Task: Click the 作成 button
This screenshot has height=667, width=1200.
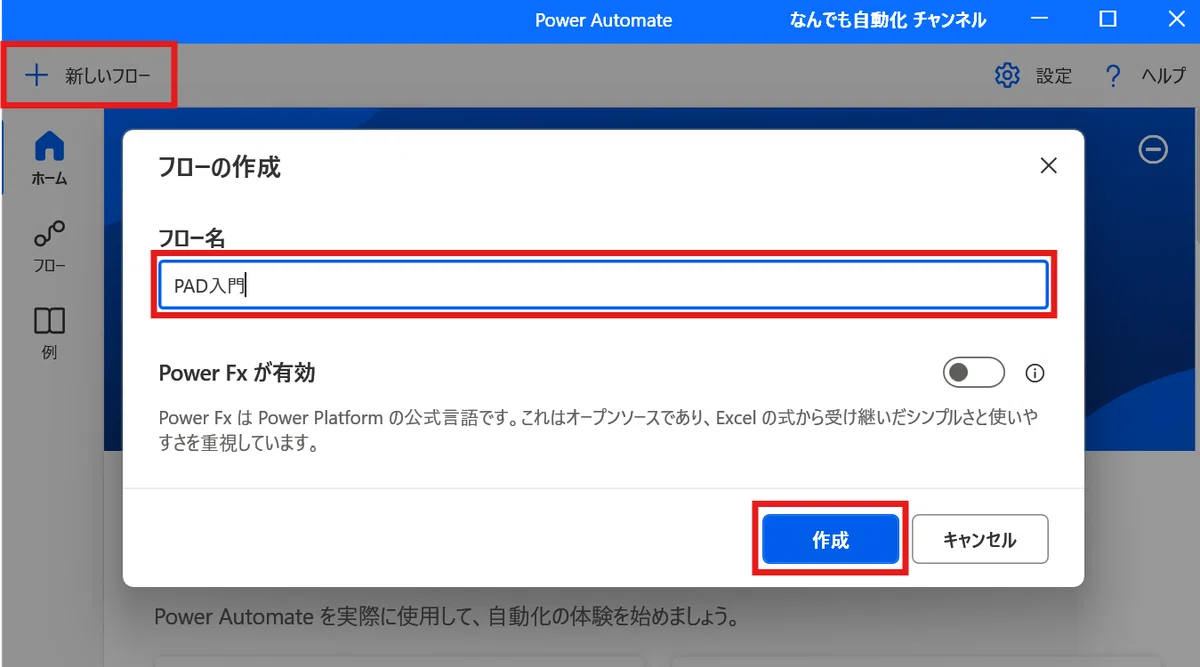Action: tap(830, 539)
